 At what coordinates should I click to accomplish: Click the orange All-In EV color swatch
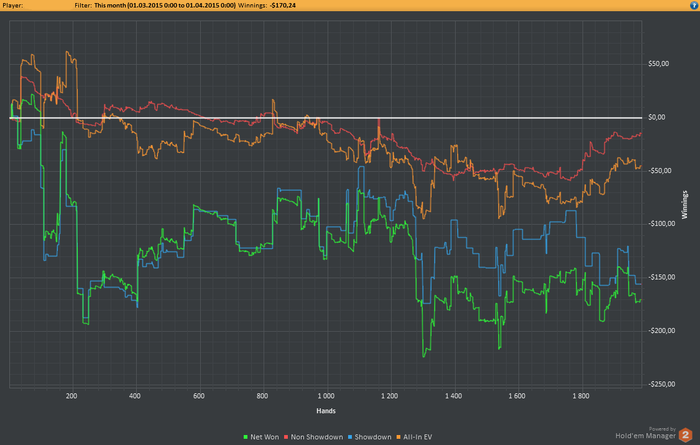tap(399, 437)
